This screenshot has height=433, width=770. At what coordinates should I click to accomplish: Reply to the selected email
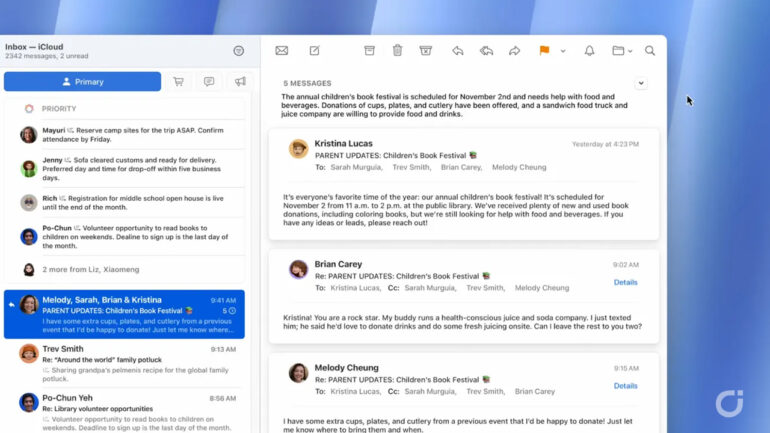(457, 51)
